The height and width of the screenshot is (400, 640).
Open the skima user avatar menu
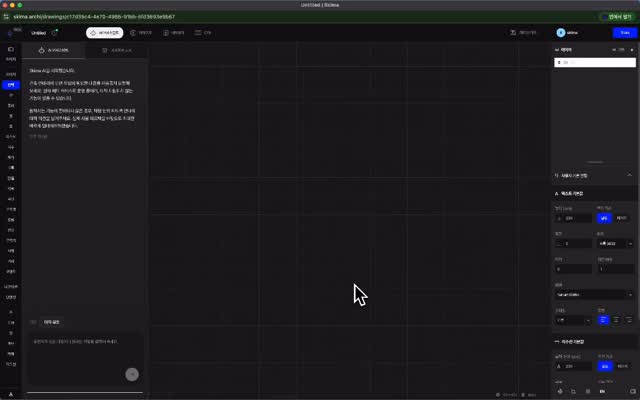[x=567, y=33]
